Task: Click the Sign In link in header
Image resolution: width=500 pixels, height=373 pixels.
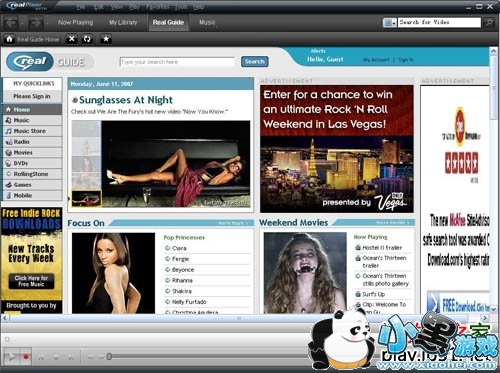Action: pos(406,60)
